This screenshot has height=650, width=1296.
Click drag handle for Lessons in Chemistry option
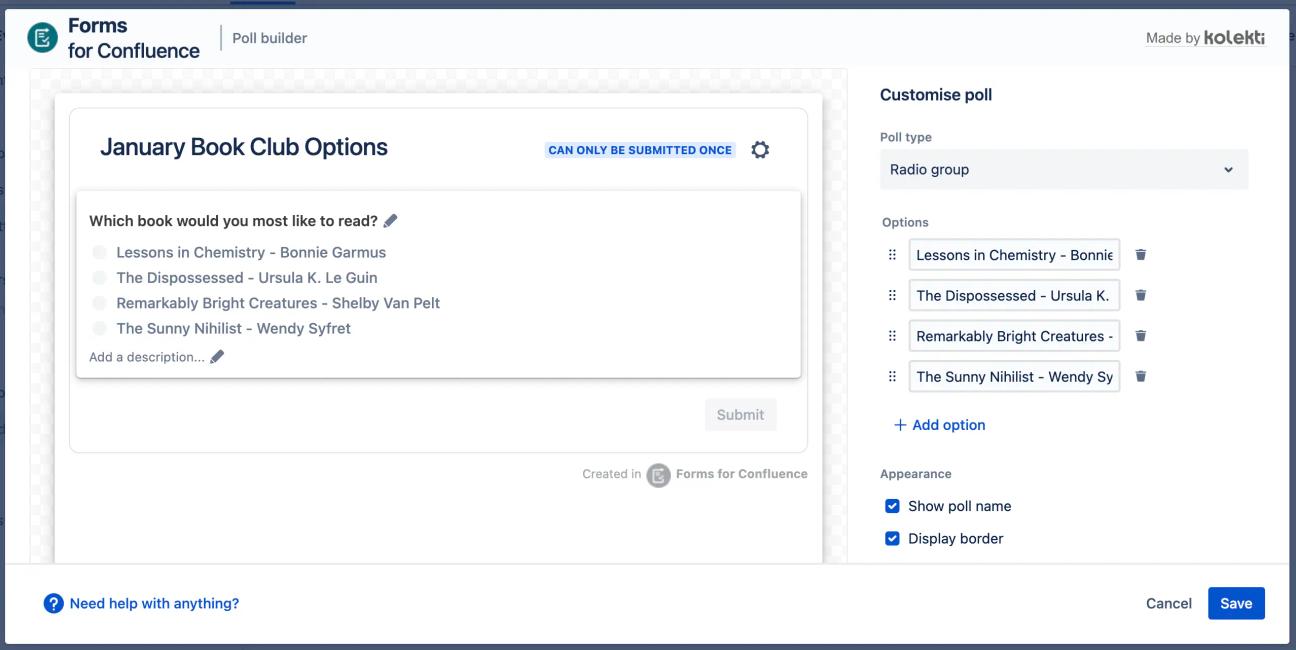point(892,255)
